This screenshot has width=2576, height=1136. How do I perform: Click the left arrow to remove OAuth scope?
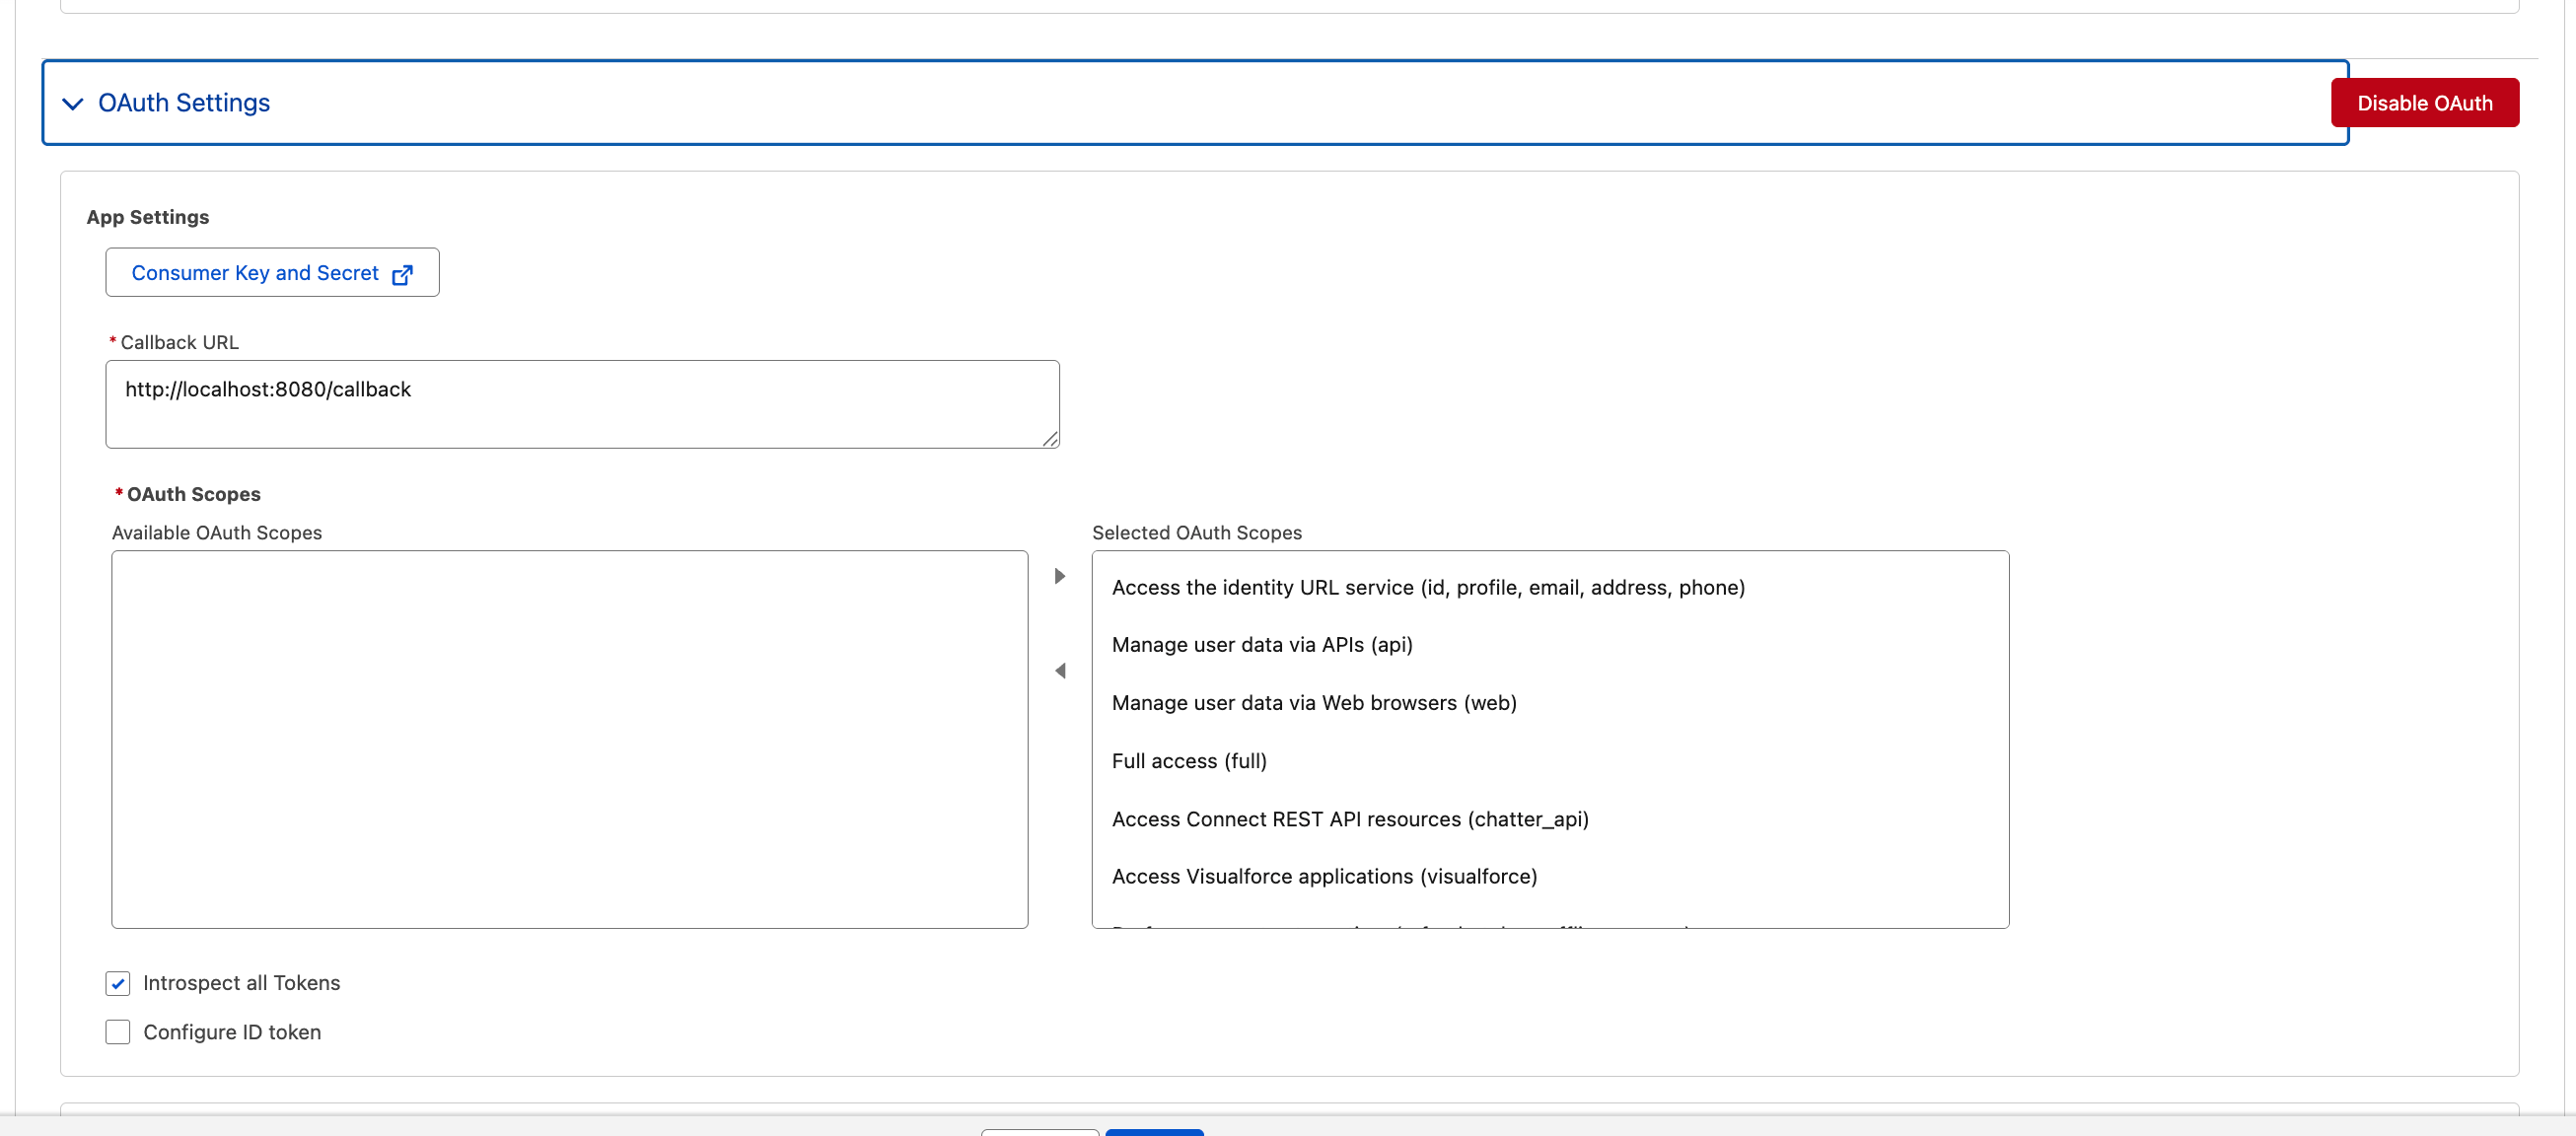pyautogui.click(x=1059, y=670)
